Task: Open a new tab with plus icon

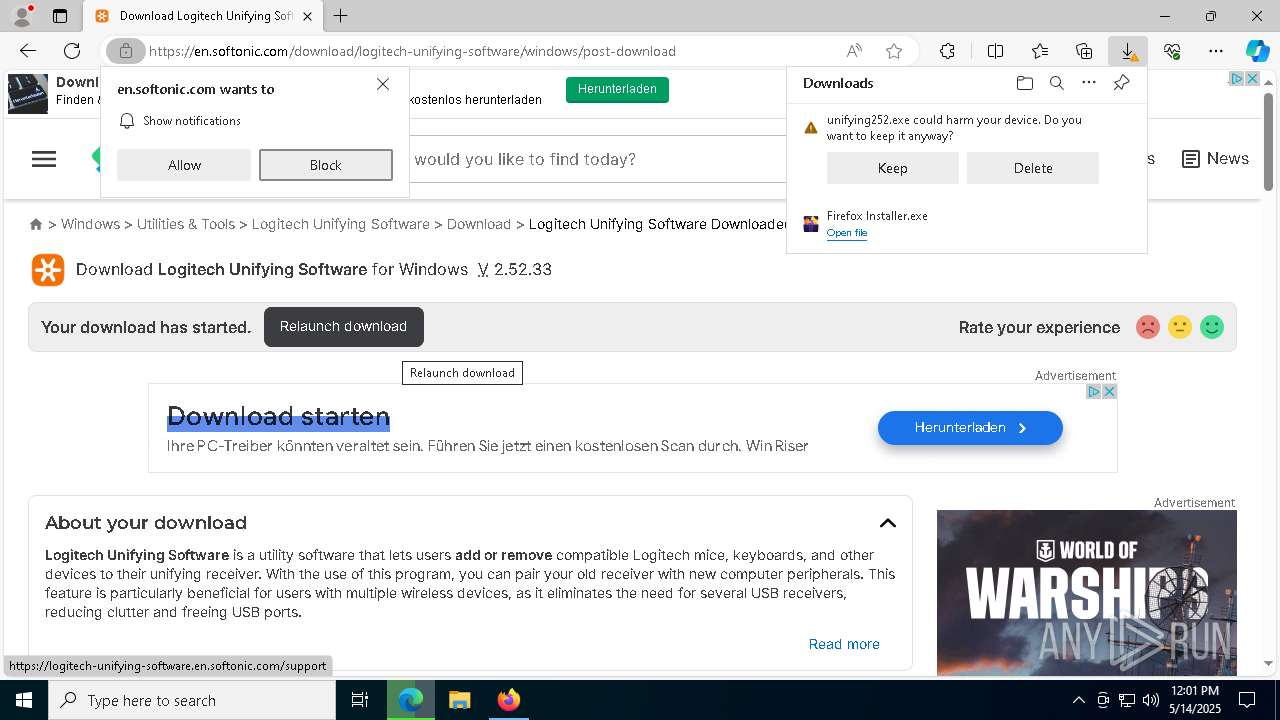Action: tap(341, 16)
